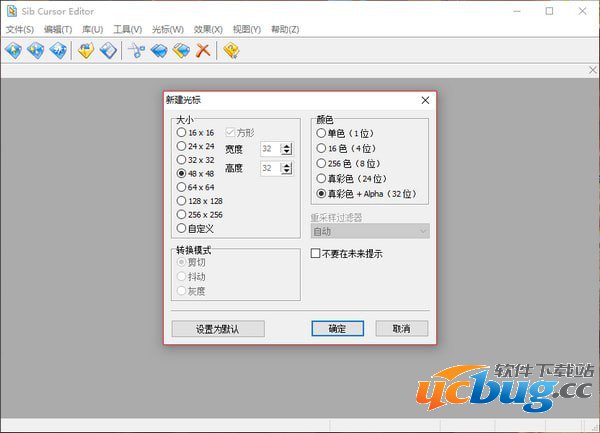This screenshot has height=433, width=600.
Task: Click the Save floppy disk icon
Action: pyautogui.click(x=108, y=50)
